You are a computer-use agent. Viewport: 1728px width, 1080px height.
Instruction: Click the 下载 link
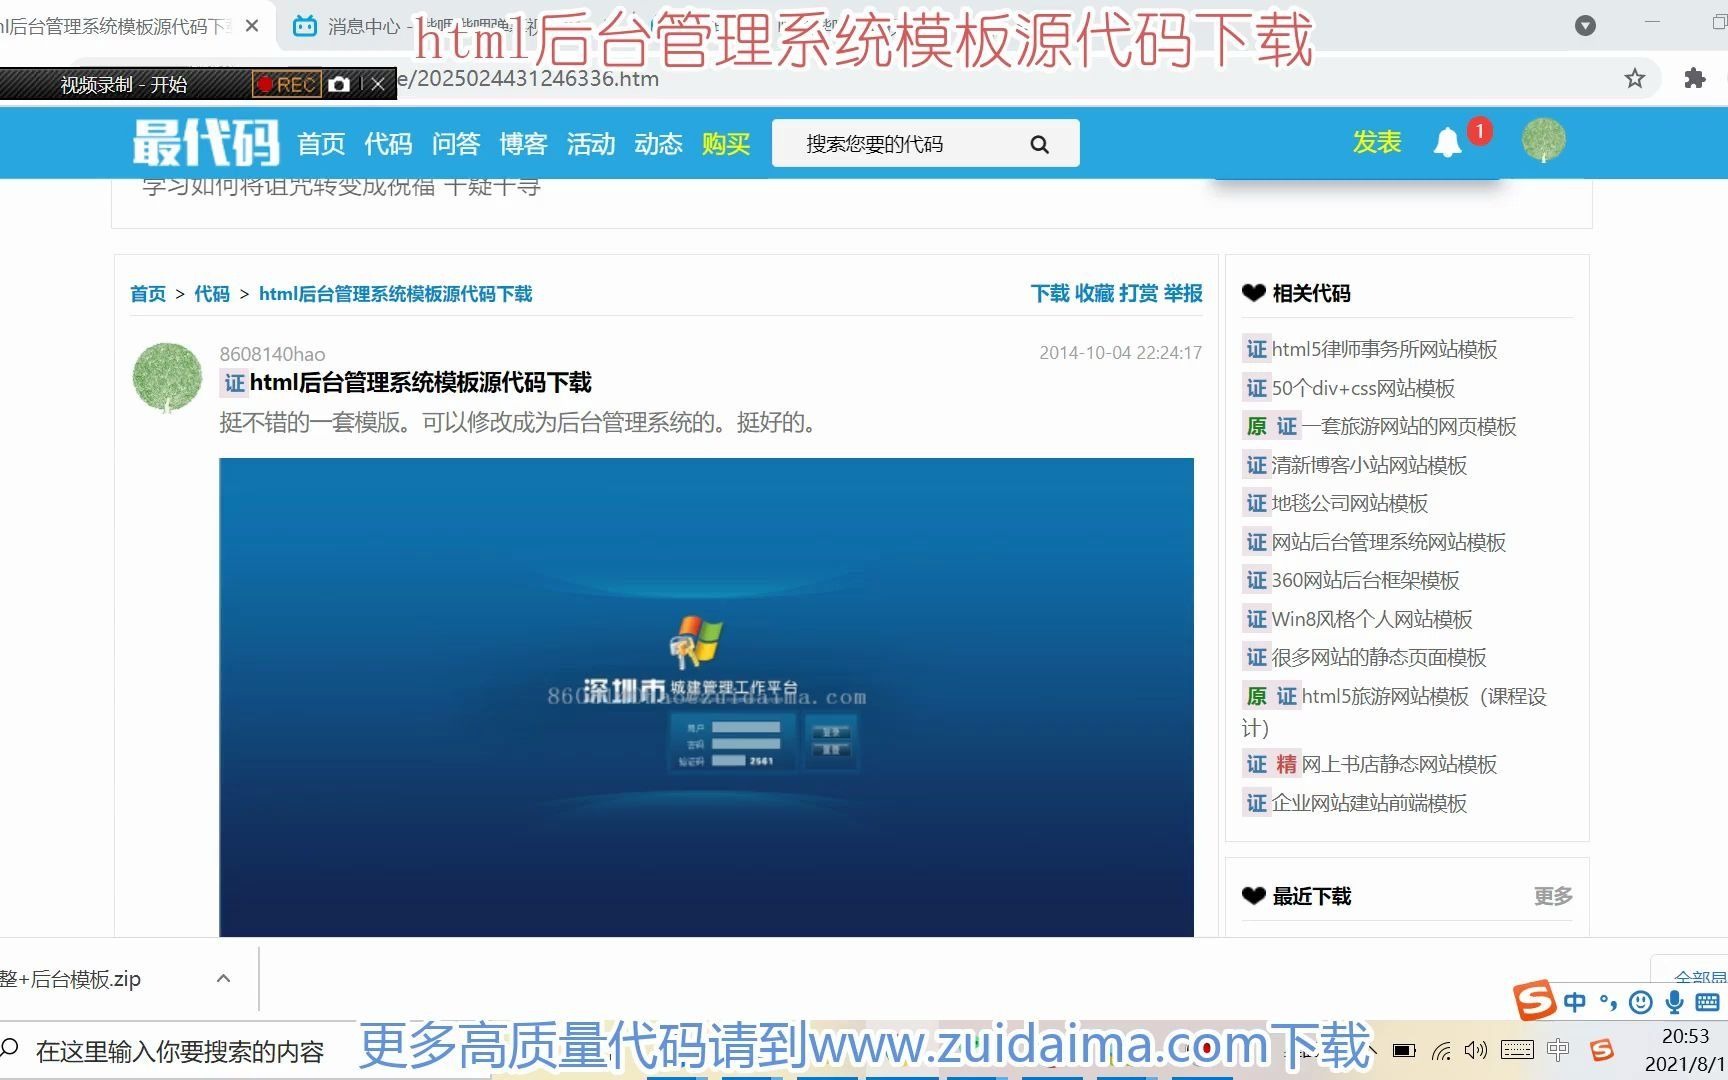coord(1050,293)
